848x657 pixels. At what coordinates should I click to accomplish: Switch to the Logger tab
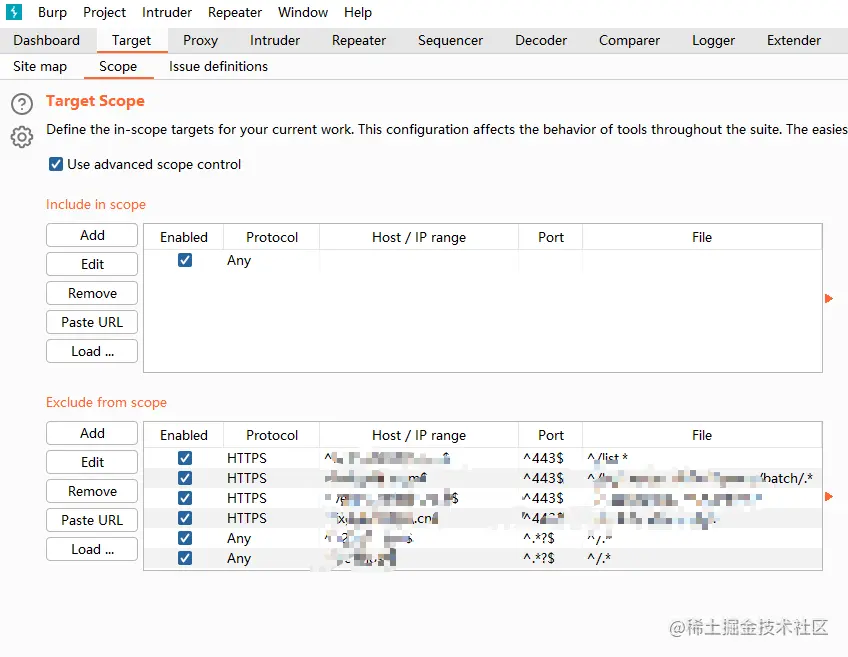click(x=713, y=41)
